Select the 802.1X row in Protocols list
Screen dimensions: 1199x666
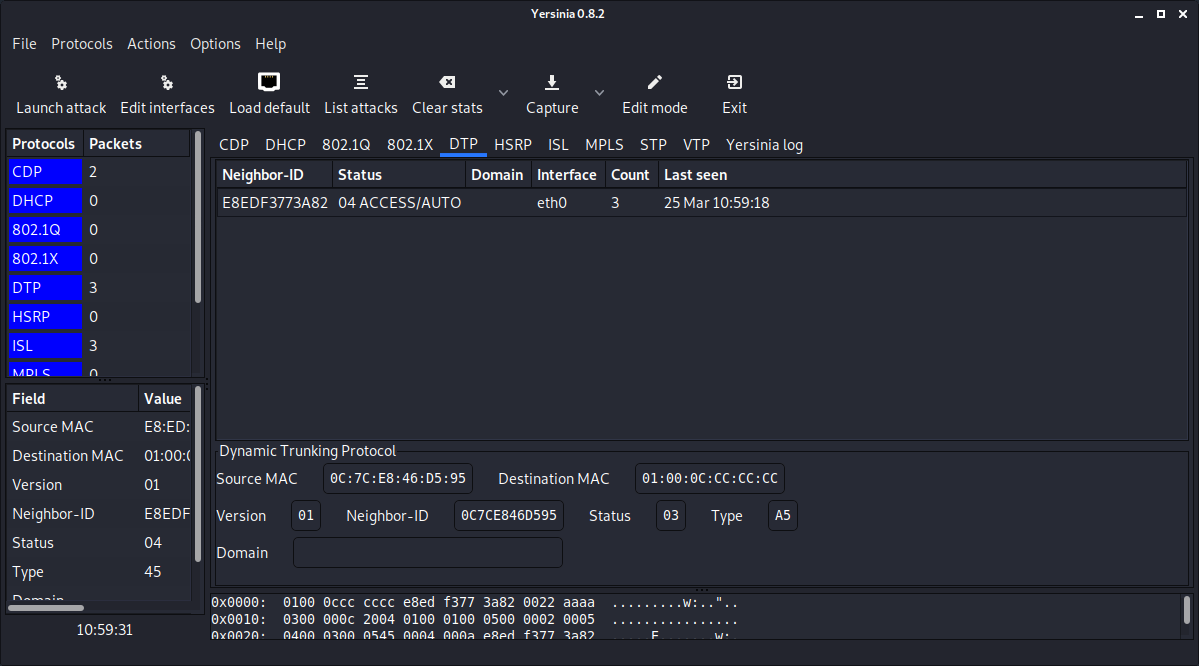(99, 258)
